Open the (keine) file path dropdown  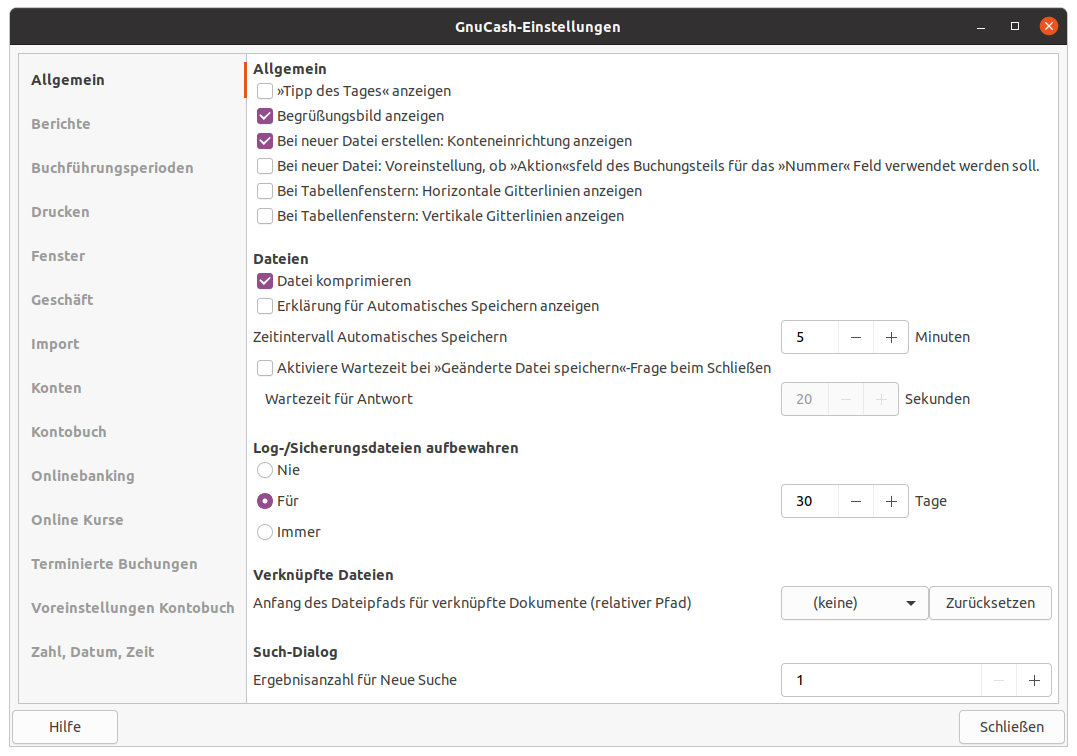tap(854, 603)
